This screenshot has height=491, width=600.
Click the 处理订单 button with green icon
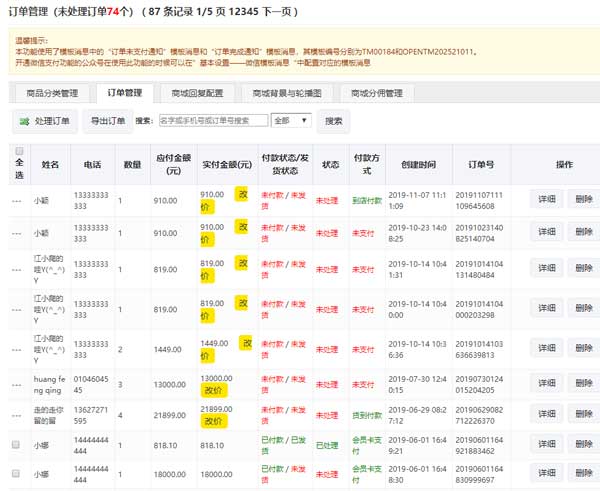click(45, 121)
